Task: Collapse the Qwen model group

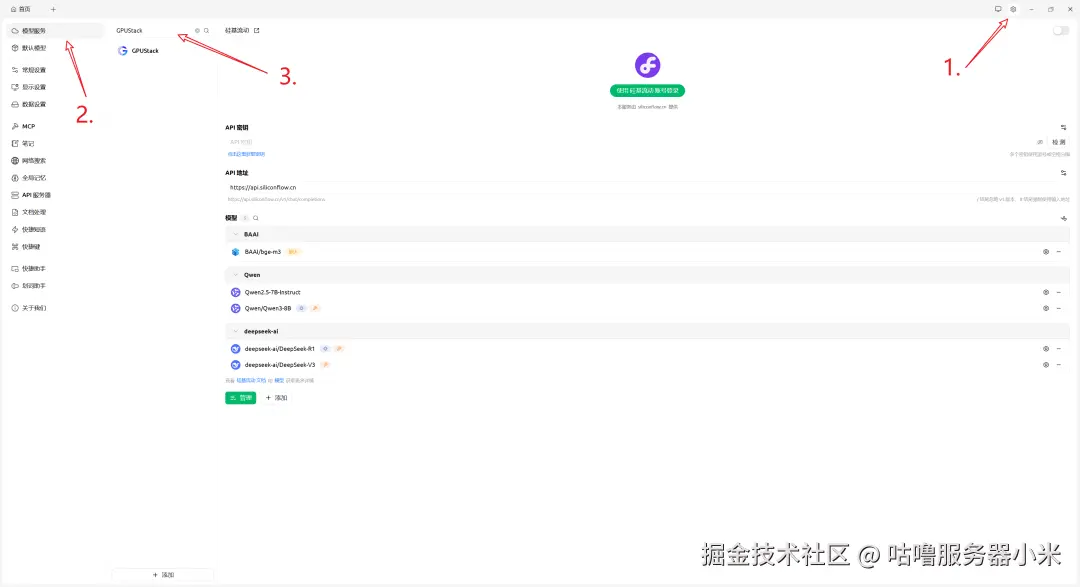Action: pyautogui.click(x=236, y=275)
